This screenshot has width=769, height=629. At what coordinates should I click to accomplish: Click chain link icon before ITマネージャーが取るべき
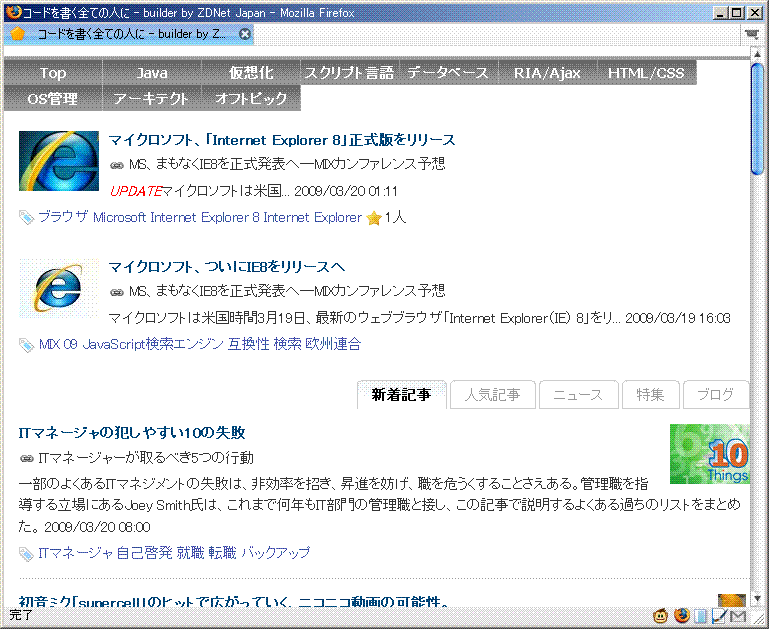26,459
